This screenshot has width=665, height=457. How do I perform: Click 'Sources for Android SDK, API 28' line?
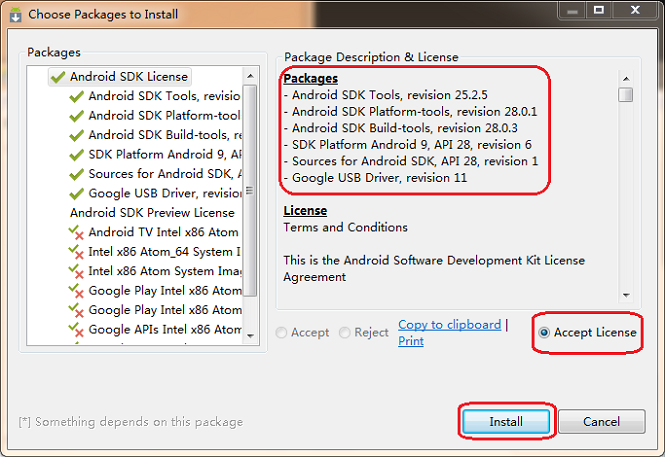(411, 161)
